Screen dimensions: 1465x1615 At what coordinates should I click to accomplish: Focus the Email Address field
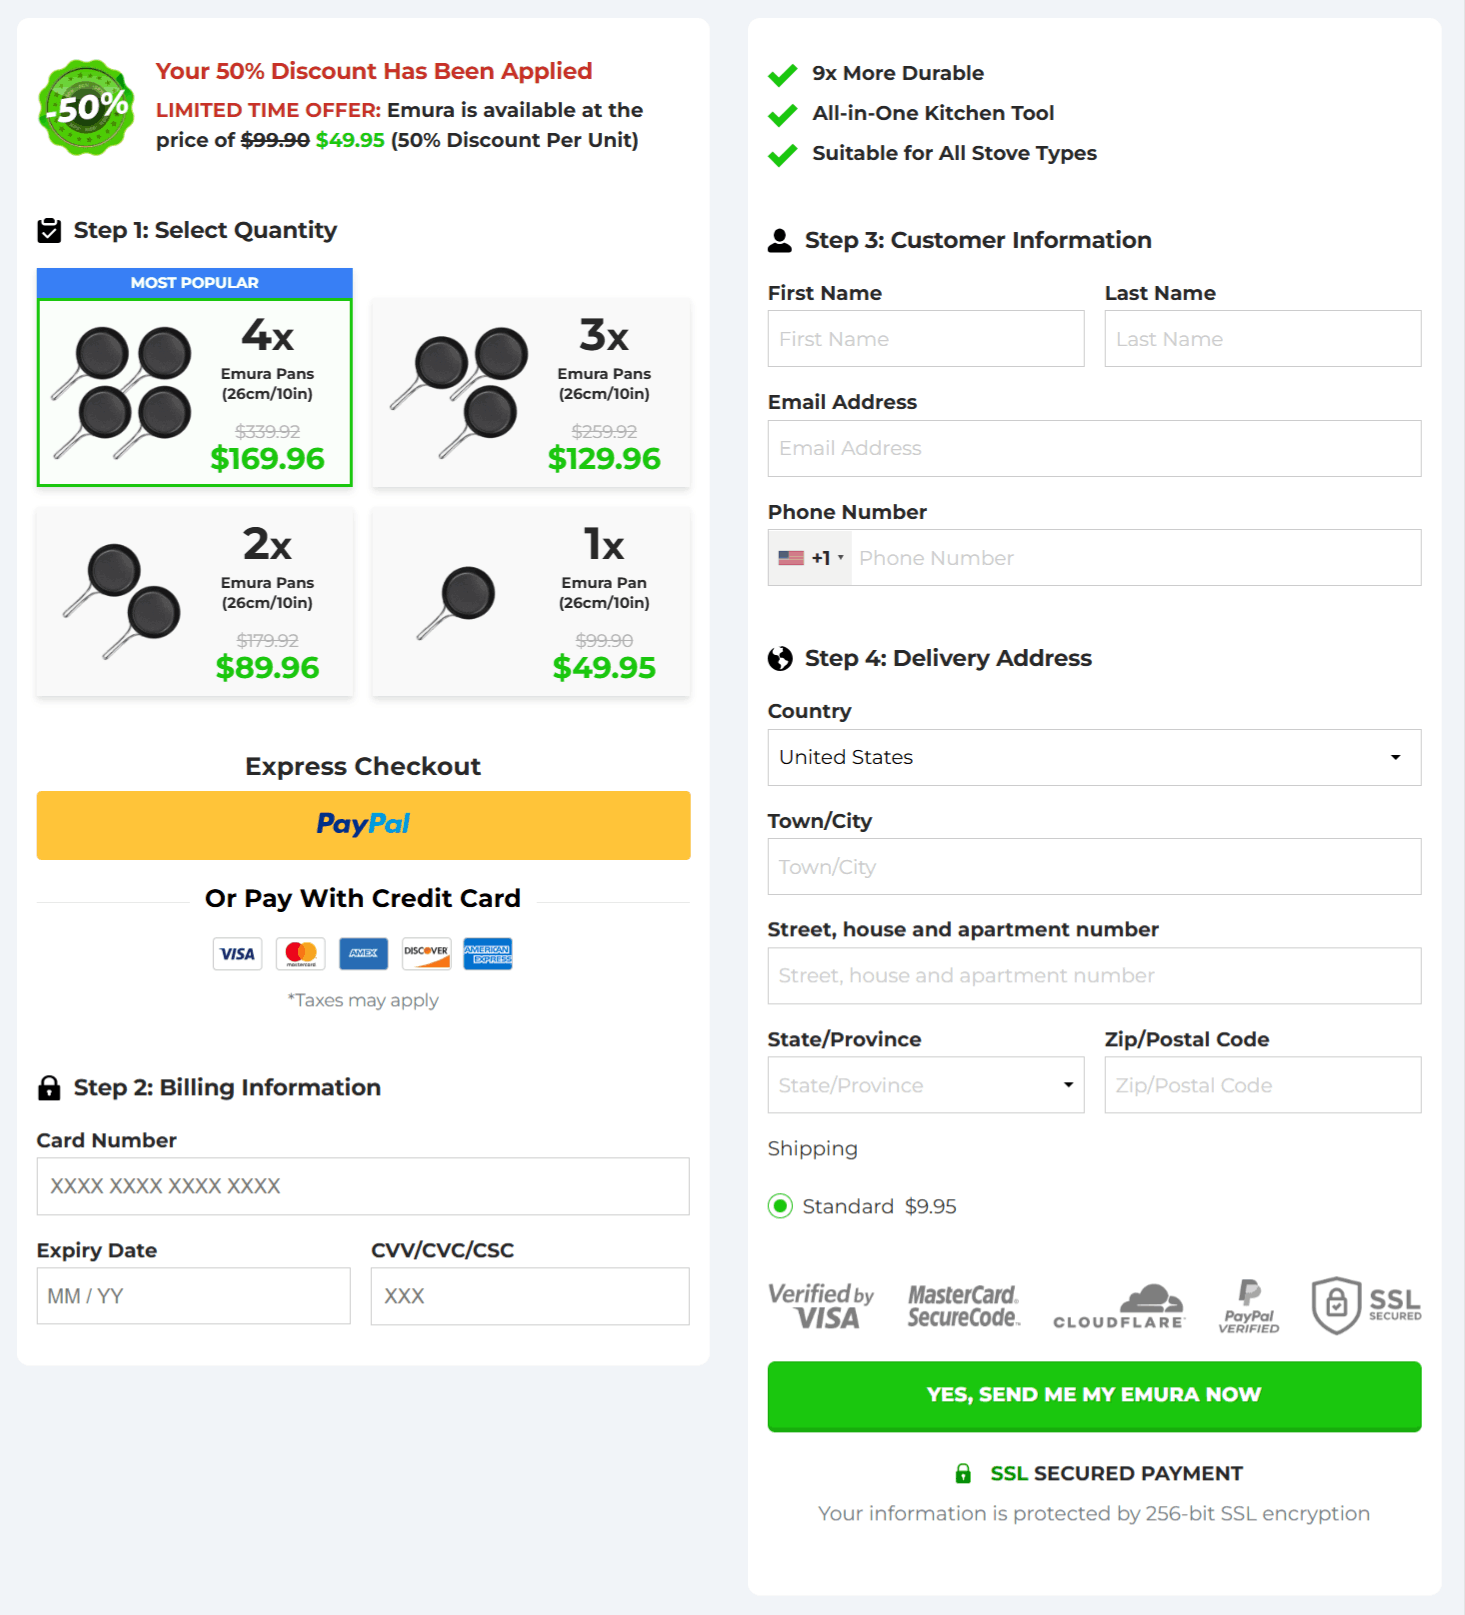1094,448
